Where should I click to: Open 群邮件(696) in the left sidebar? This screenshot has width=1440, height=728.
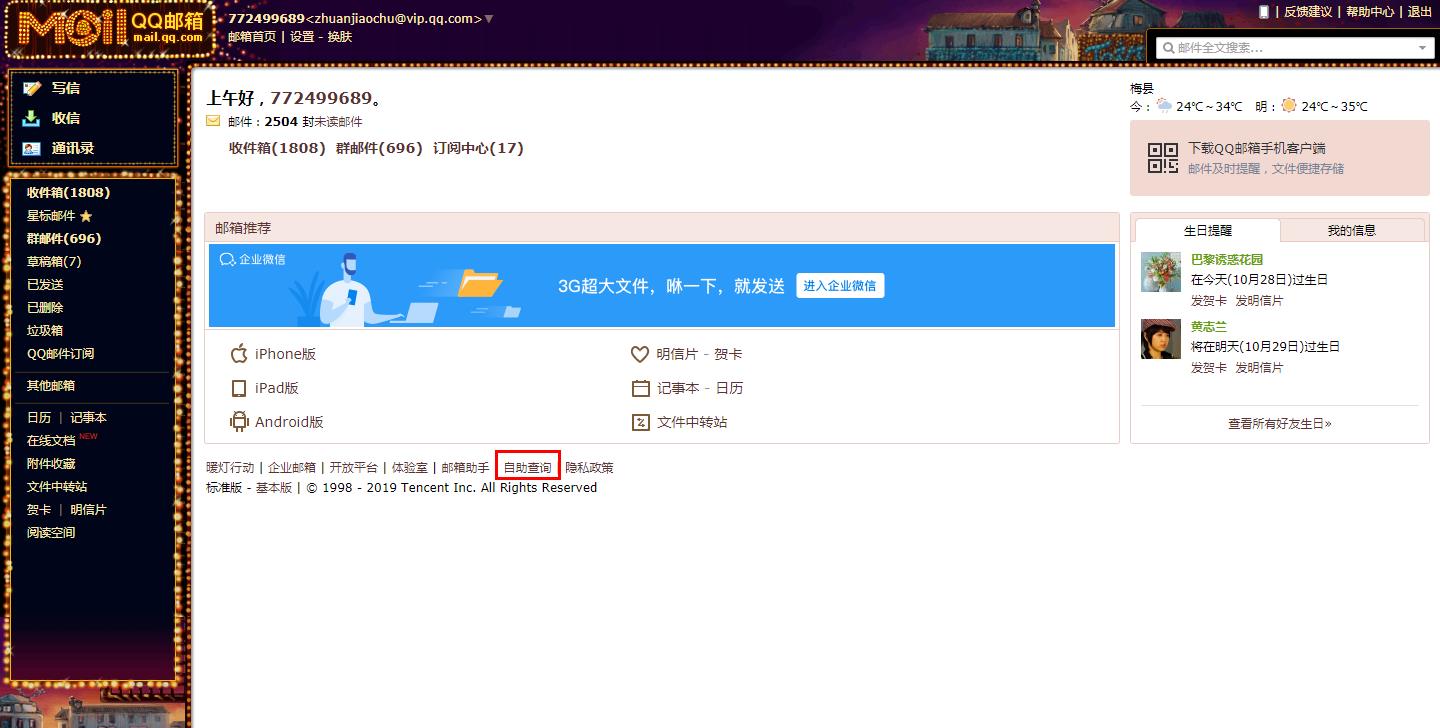pyautogui.click(x=64, y=238)
